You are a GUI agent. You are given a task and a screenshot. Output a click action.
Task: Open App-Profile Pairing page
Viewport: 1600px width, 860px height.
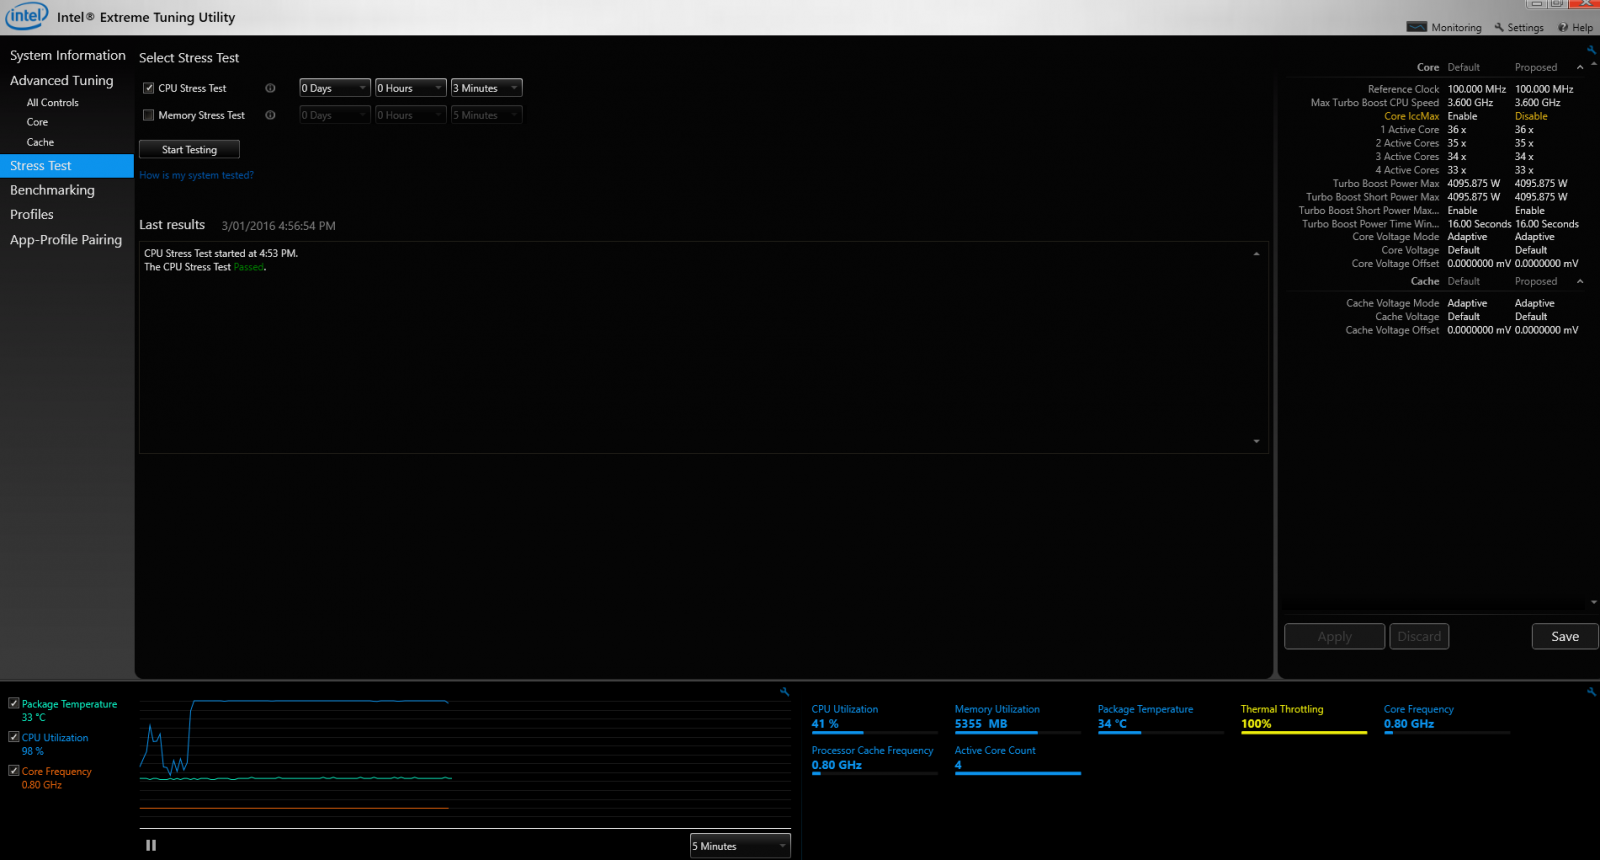pyautogui.click(x=67, y=239)
